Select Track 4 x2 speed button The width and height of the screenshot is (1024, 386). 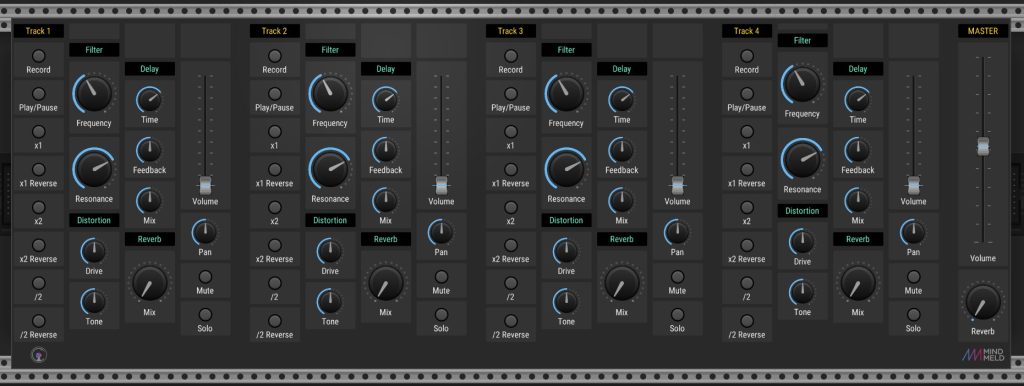(747, 208)
